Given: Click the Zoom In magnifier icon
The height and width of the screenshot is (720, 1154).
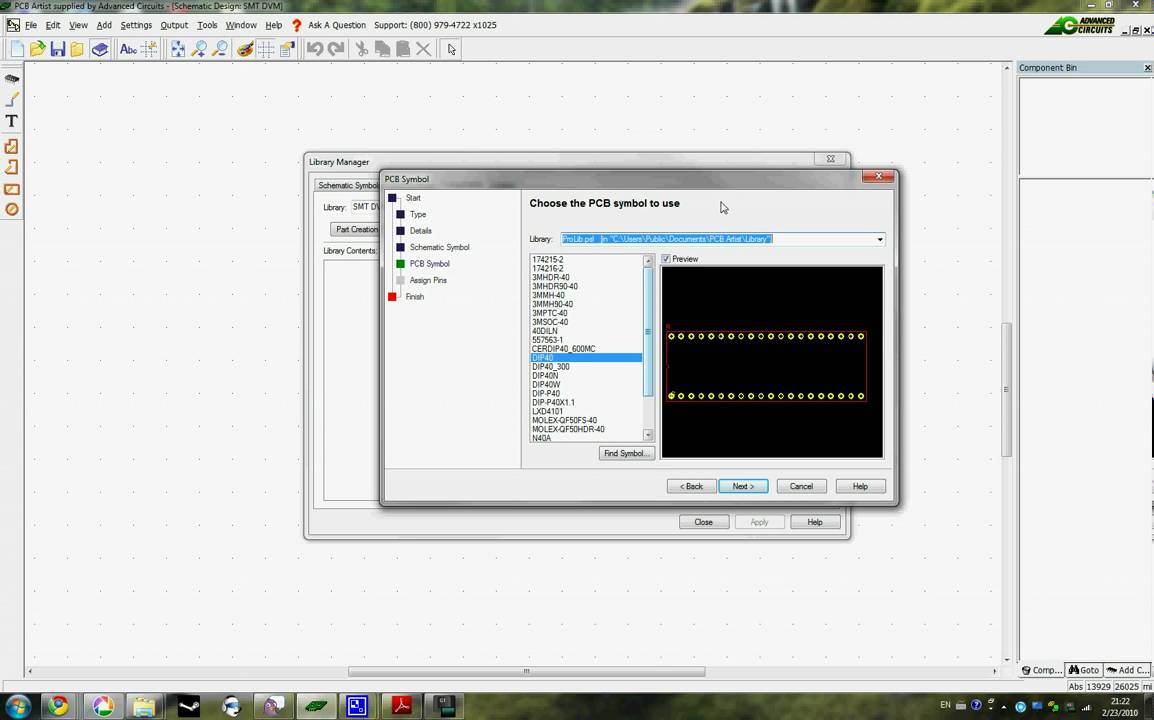Looking at the screenshot, I should coord(199,49).
